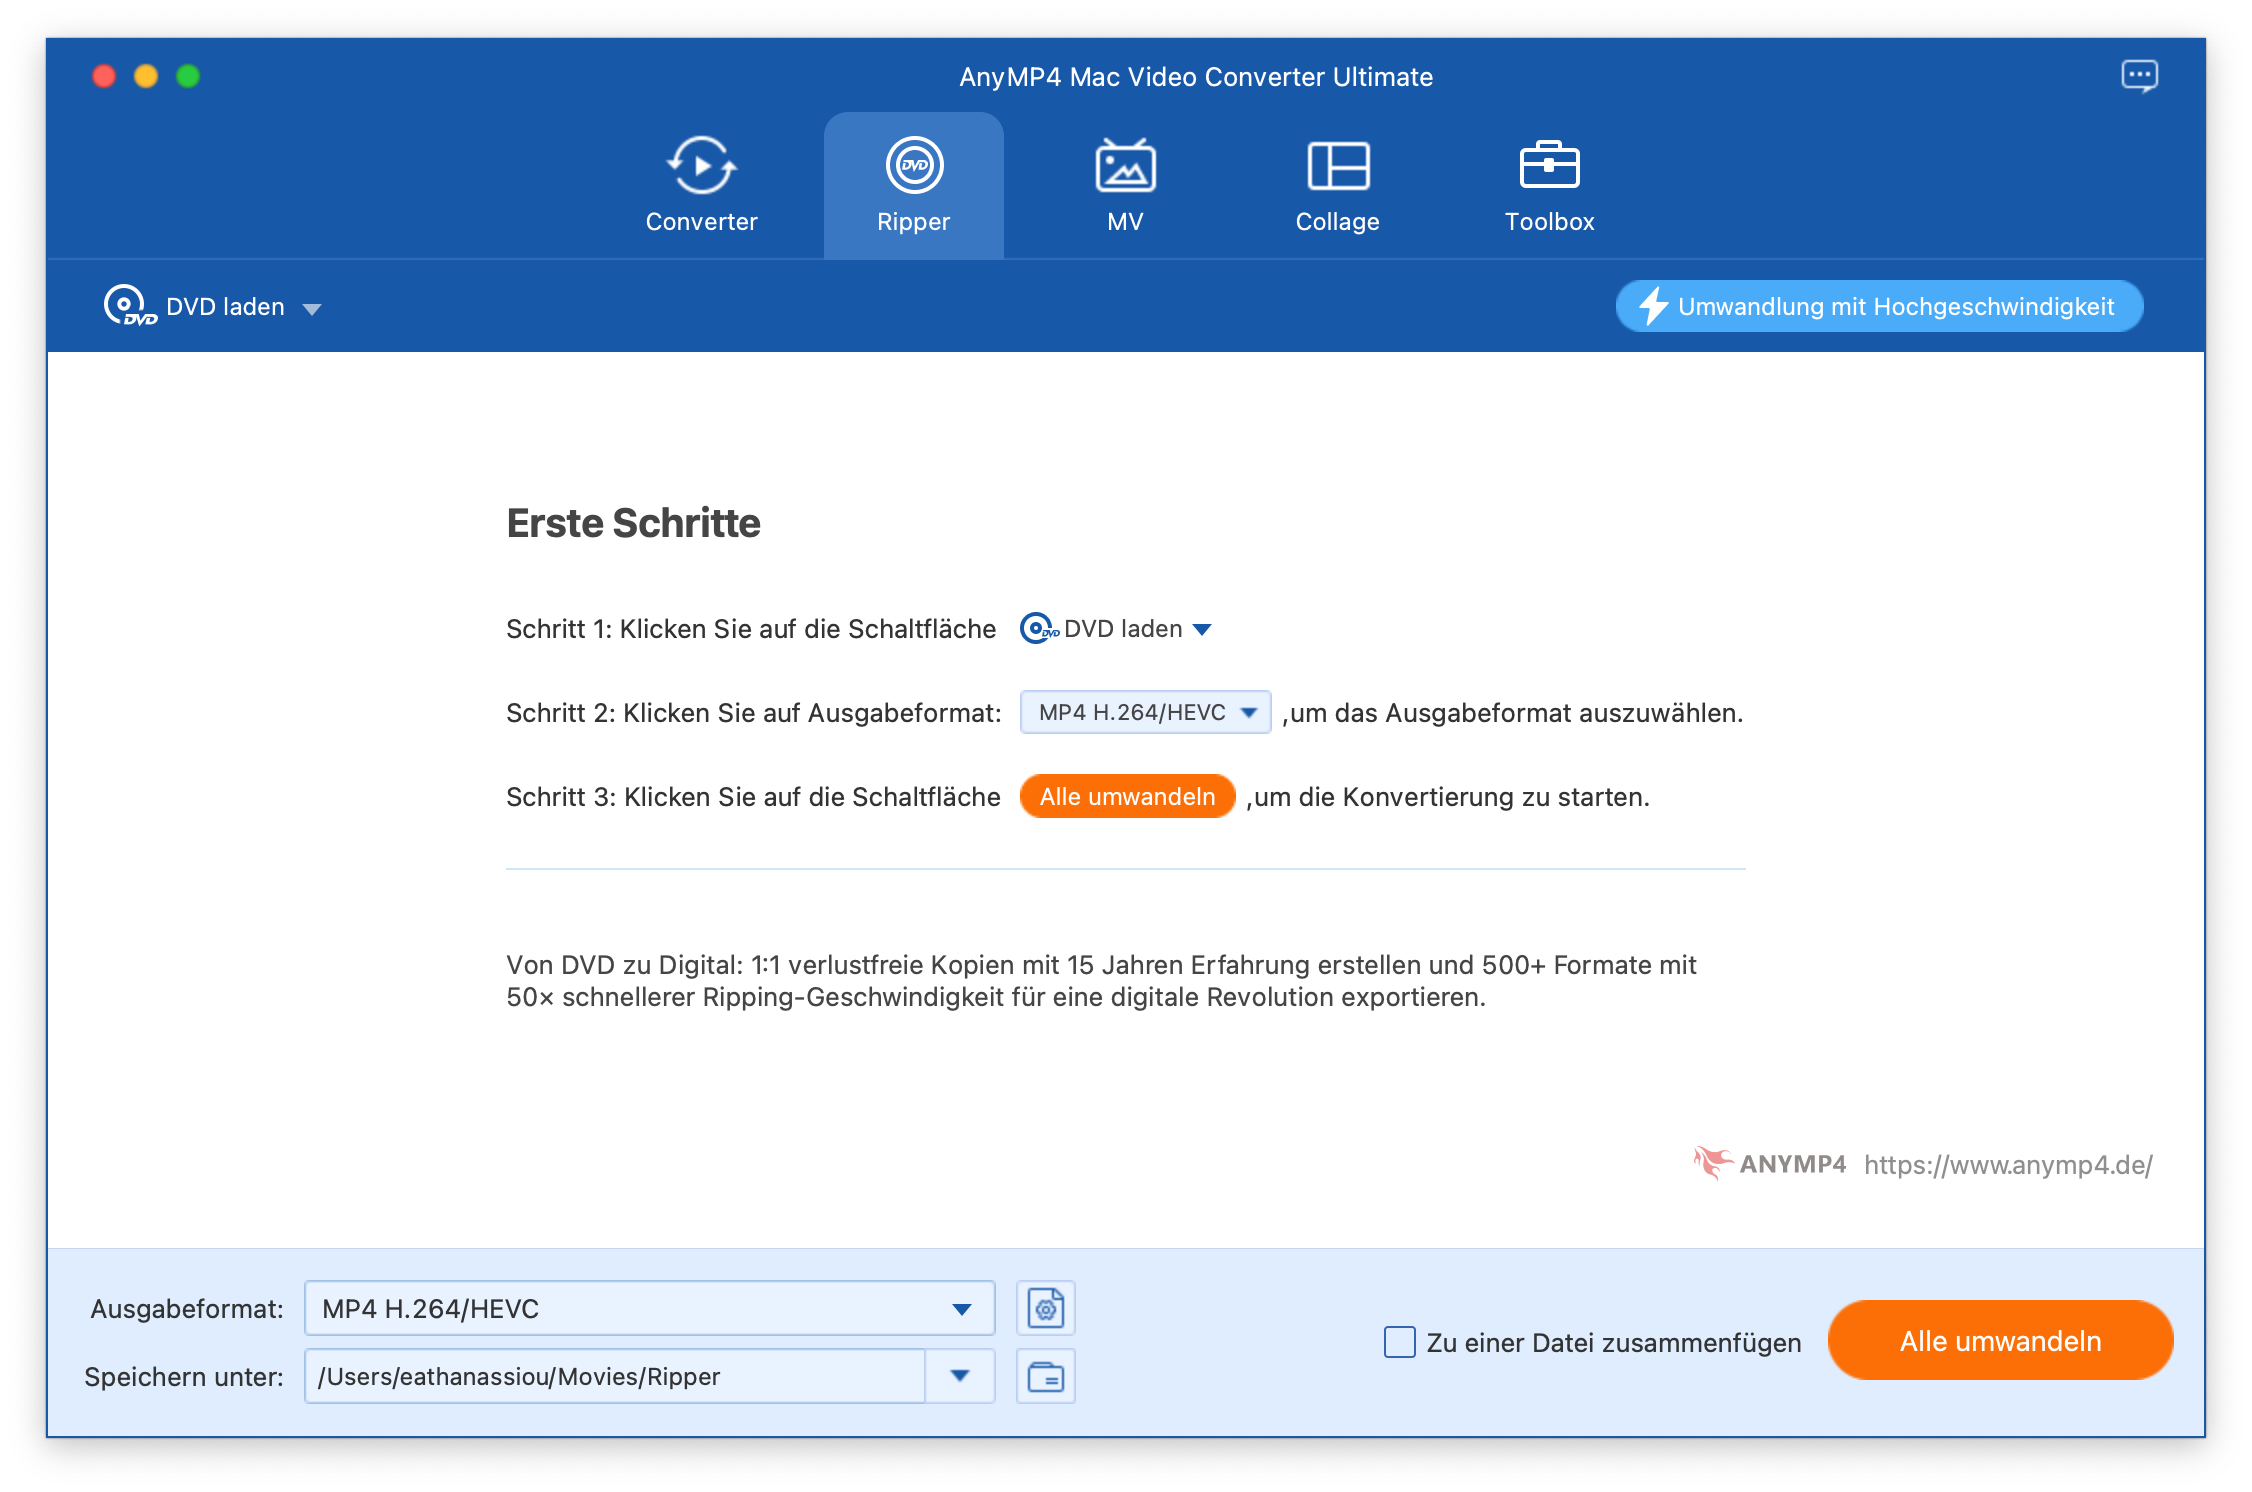Viewport: 2252px width, 1492px height.
Task: Open the anymp4.de website link
Action: [2008, 1165]
